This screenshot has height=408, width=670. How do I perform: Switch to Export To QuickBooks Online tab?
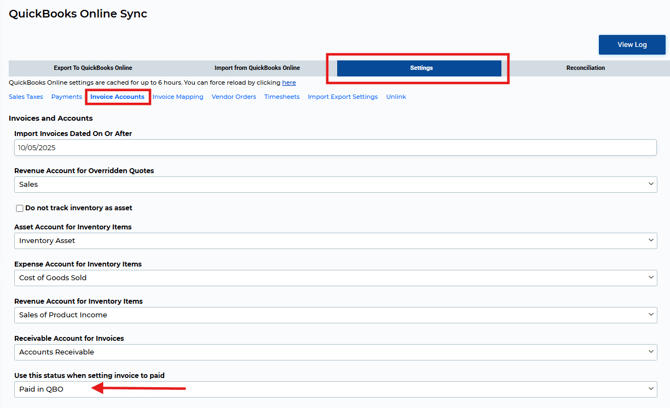(93, 68)
